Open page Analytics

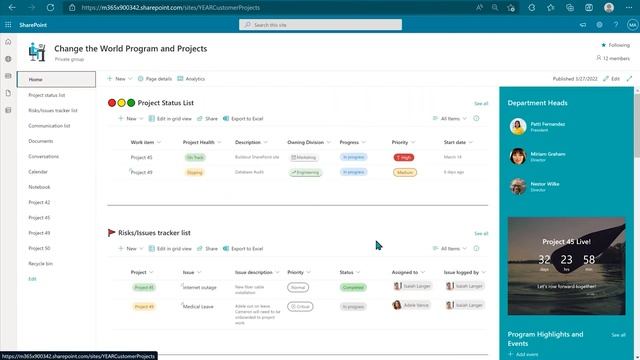click(x=191, y=79)
